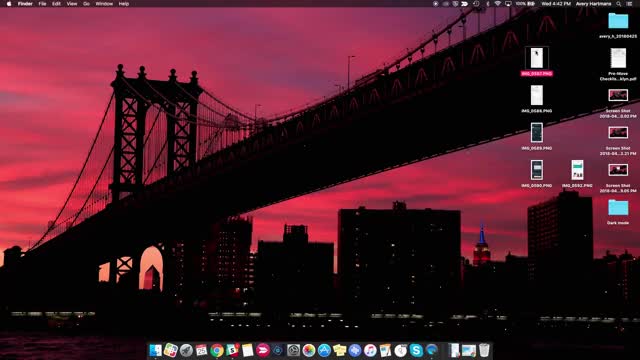The height and width of the screenshot is (360, 640).
Task: Launch Google Chrome from the dock
Action: click(217, 350)
